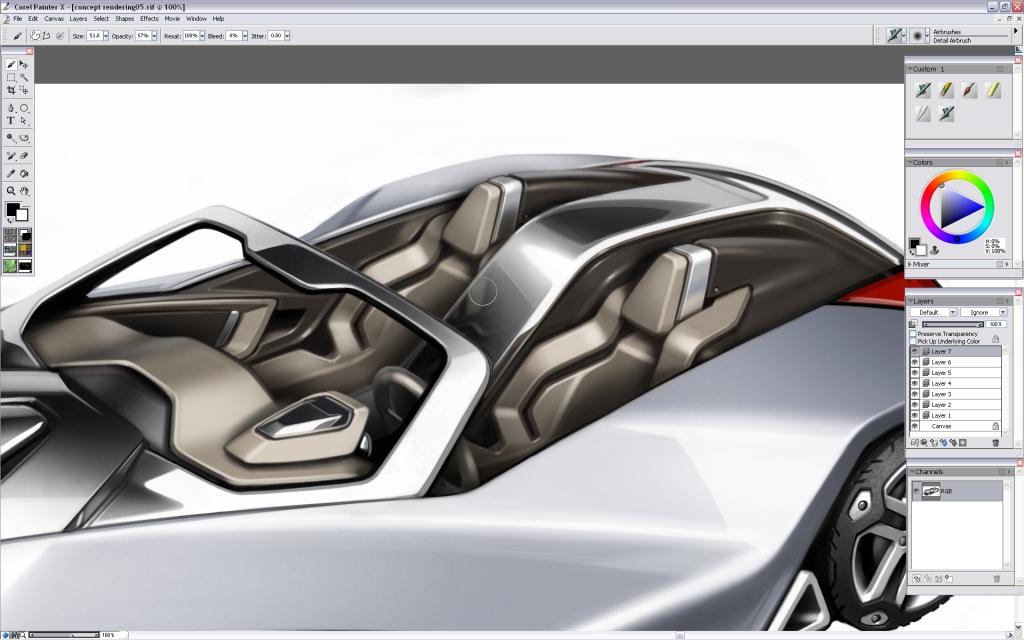Viewport: 1024px width, 640px height.
Task: Check Pick Up Underlying Color
Action: tap(913, 342)
